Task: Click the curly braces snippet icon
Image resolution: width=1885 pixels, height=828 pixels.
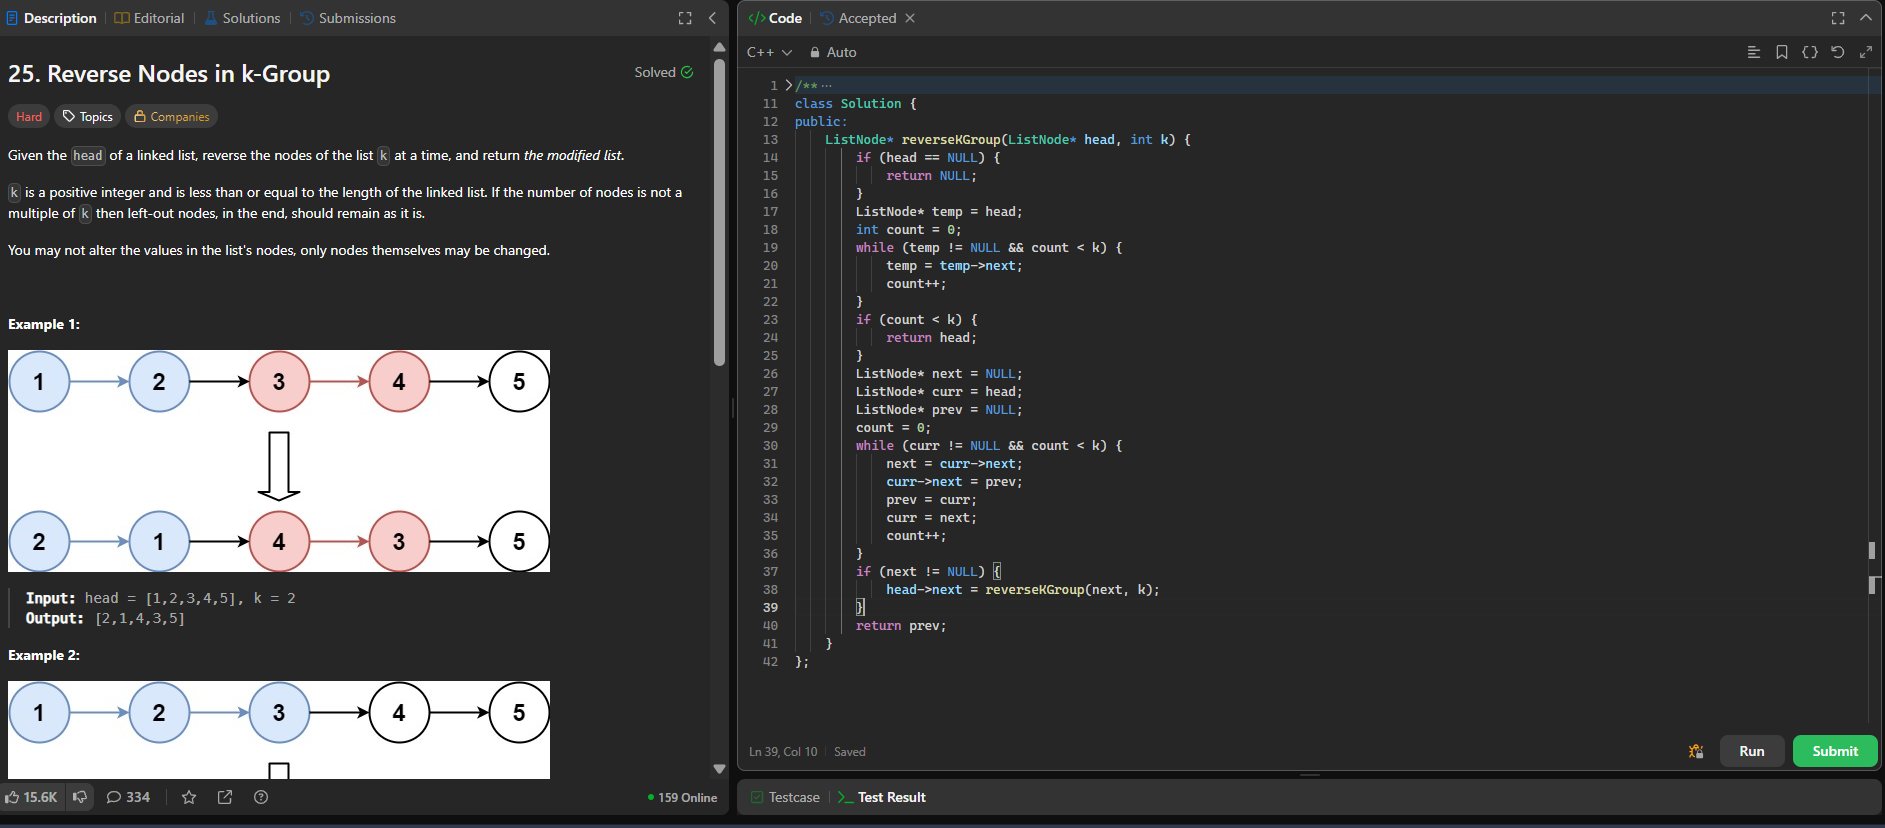Action: click(1809, 52)
